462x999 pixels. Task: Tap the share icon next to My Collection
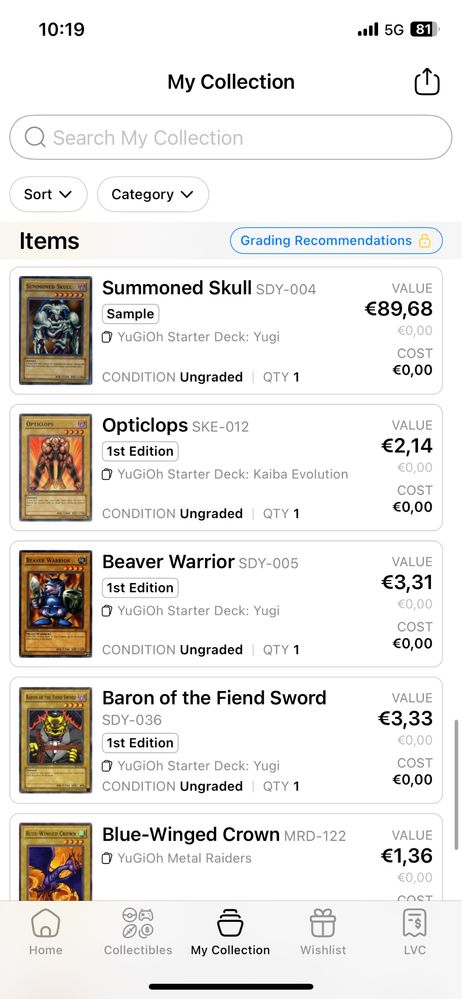(427, 82)
